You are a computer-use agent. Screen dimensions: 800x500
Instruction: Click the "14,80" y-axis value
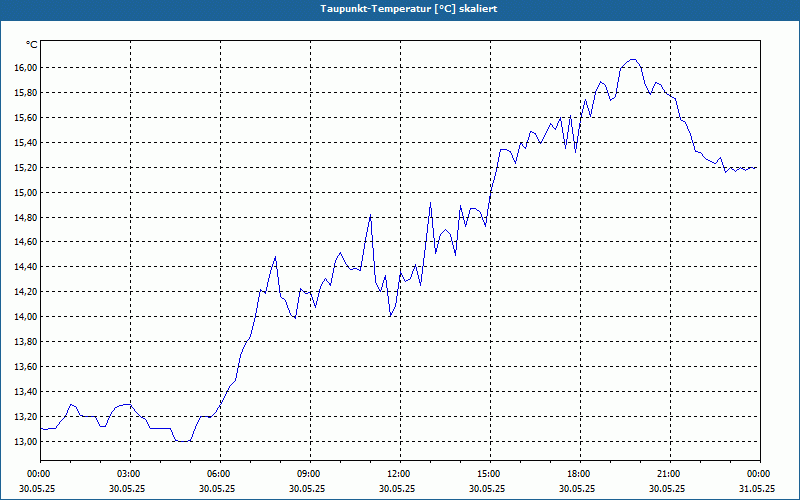[25, 218]
